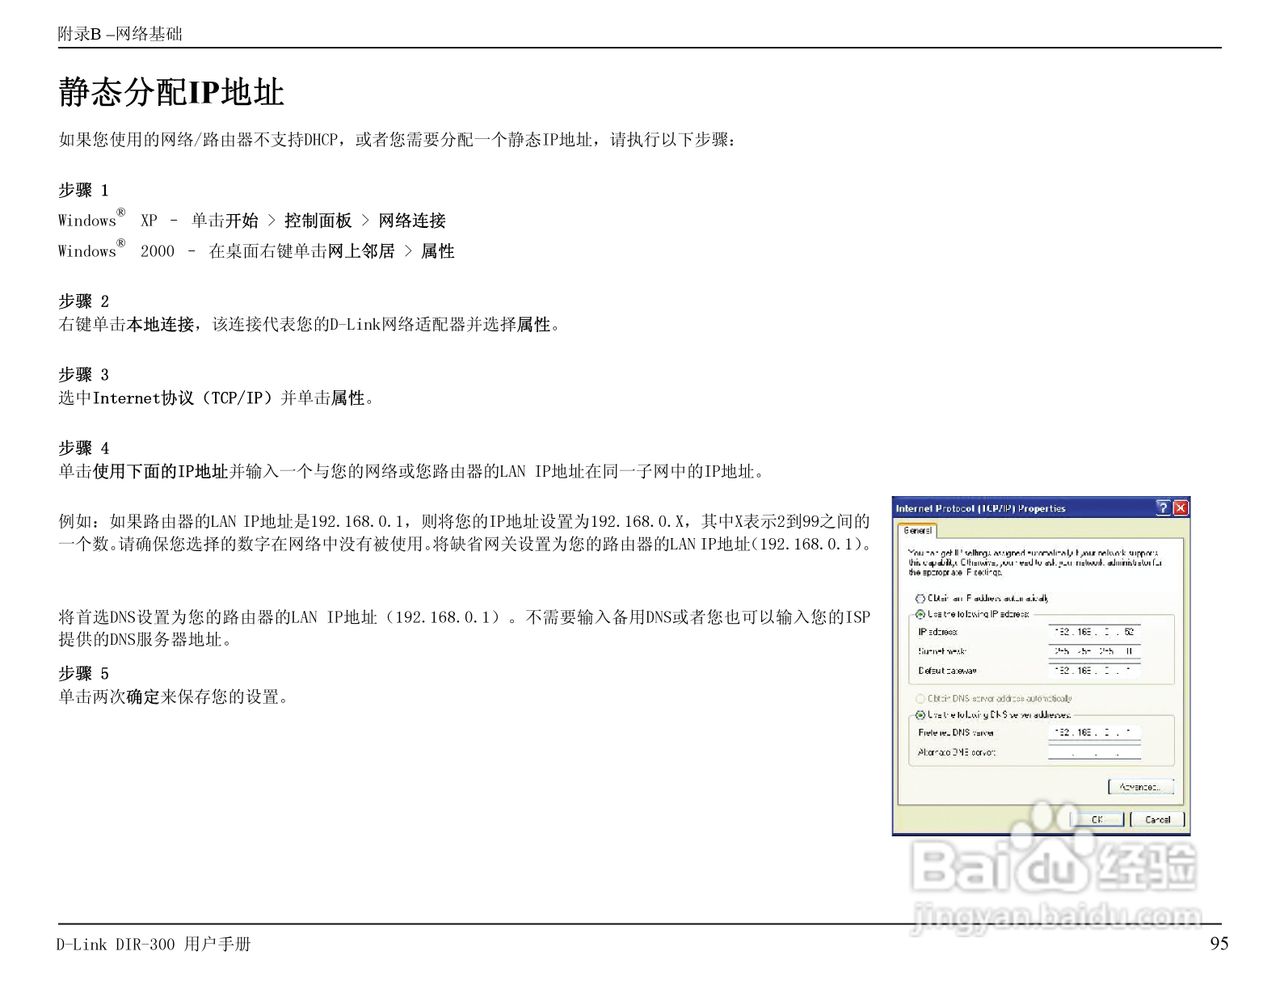Click the bold text '控制面板'
The height and width of the screenshot is (989, 1280).
[318, 221]
